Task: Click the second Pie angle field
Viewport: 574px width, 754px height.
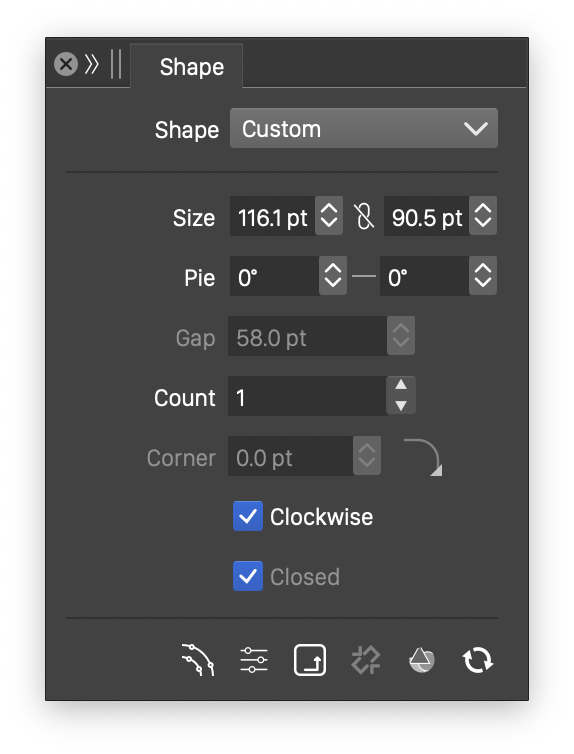Action: (x=424, y=276)
